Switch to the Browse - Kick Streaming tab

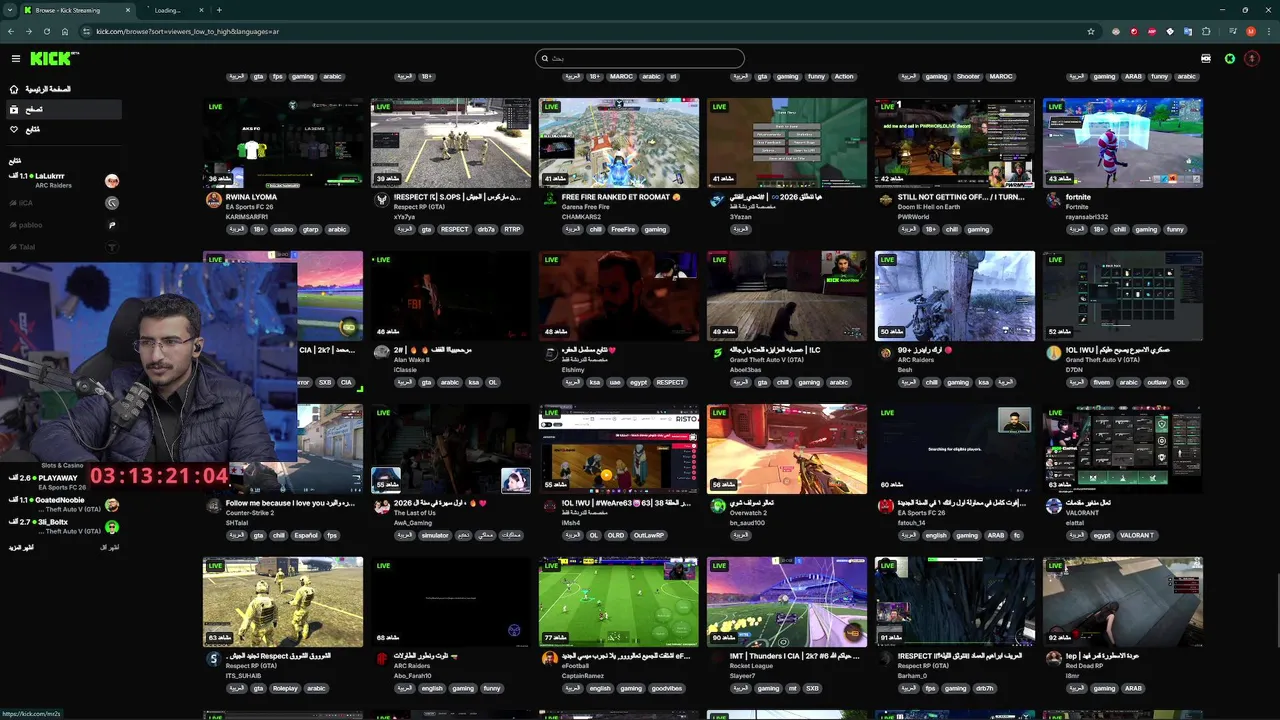click(x=77, y=10)
